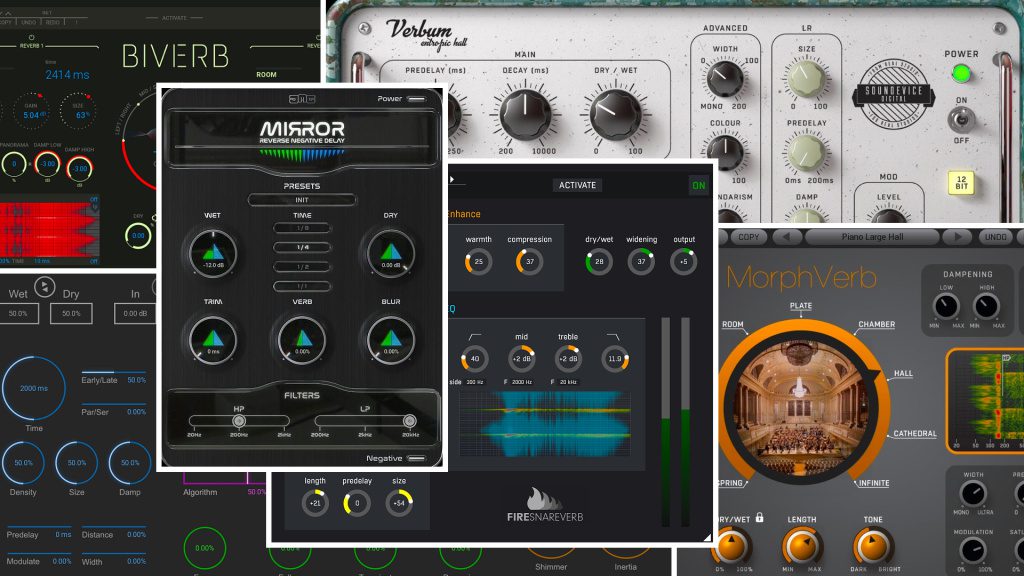Screen dimensions: 1024x576
Task: Click the Gain dial in Biverb
Action: click(31, 112)
